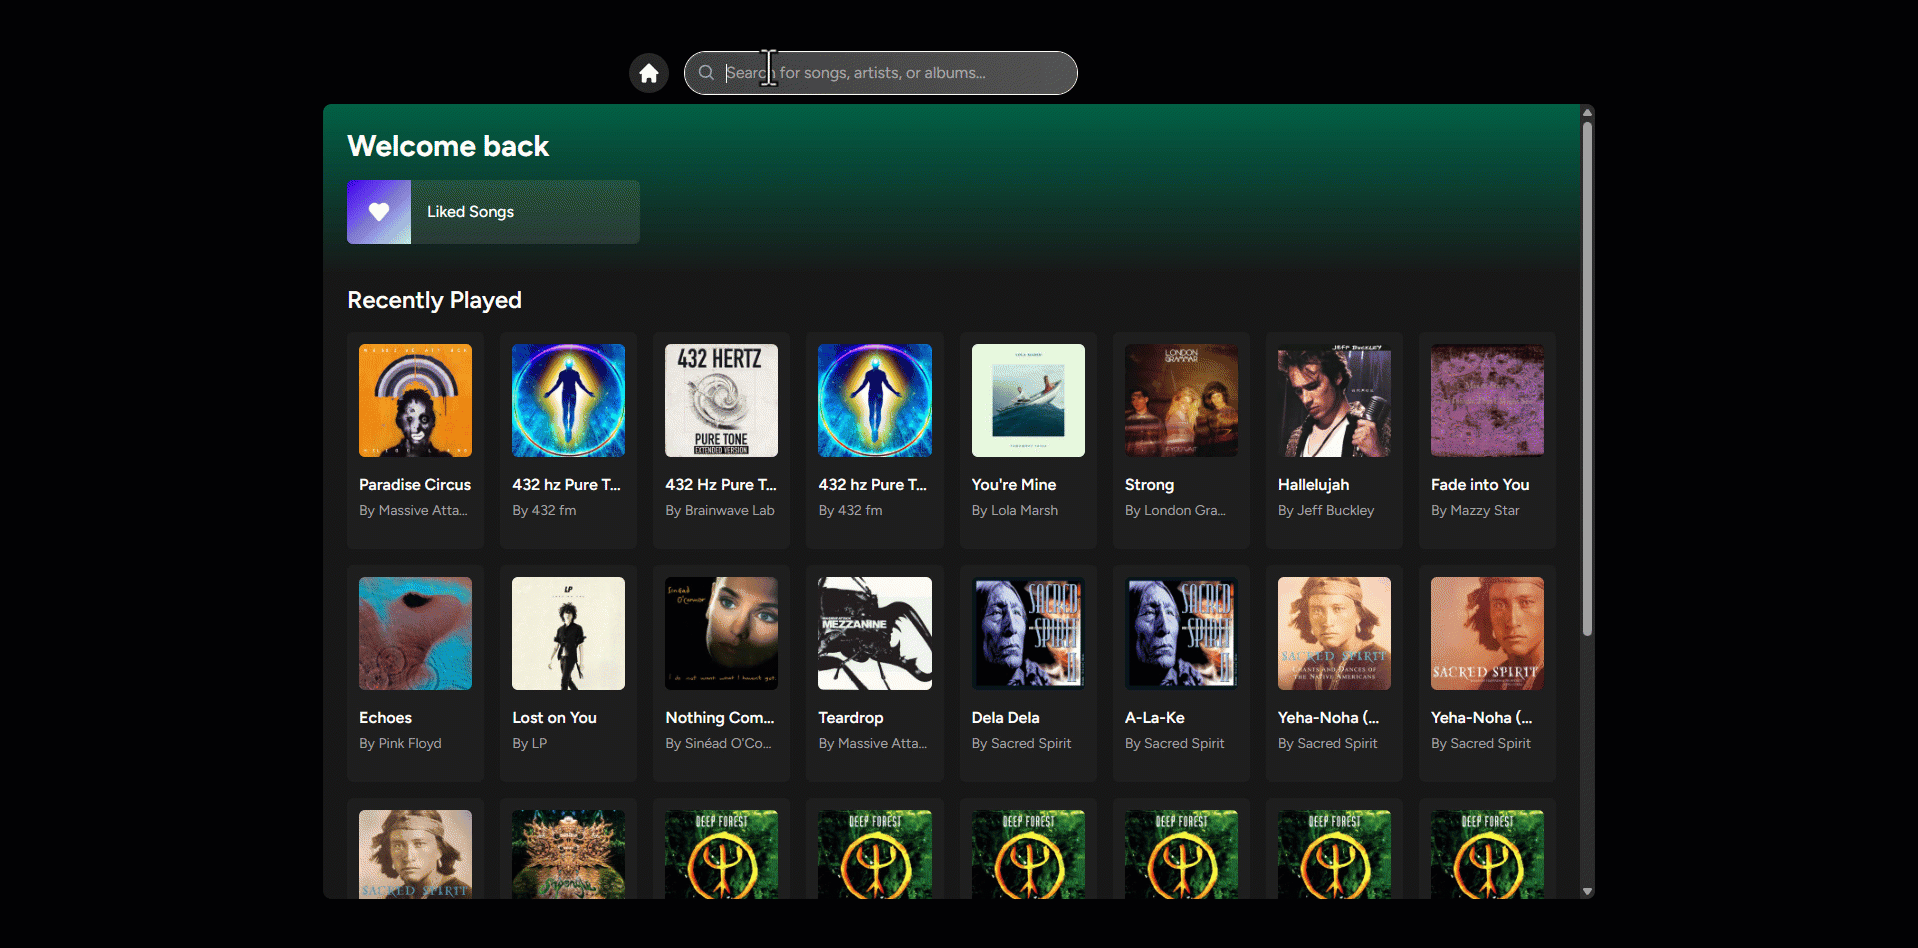
Task: Open Fade into You cover art
Action: coord(1487,400)
